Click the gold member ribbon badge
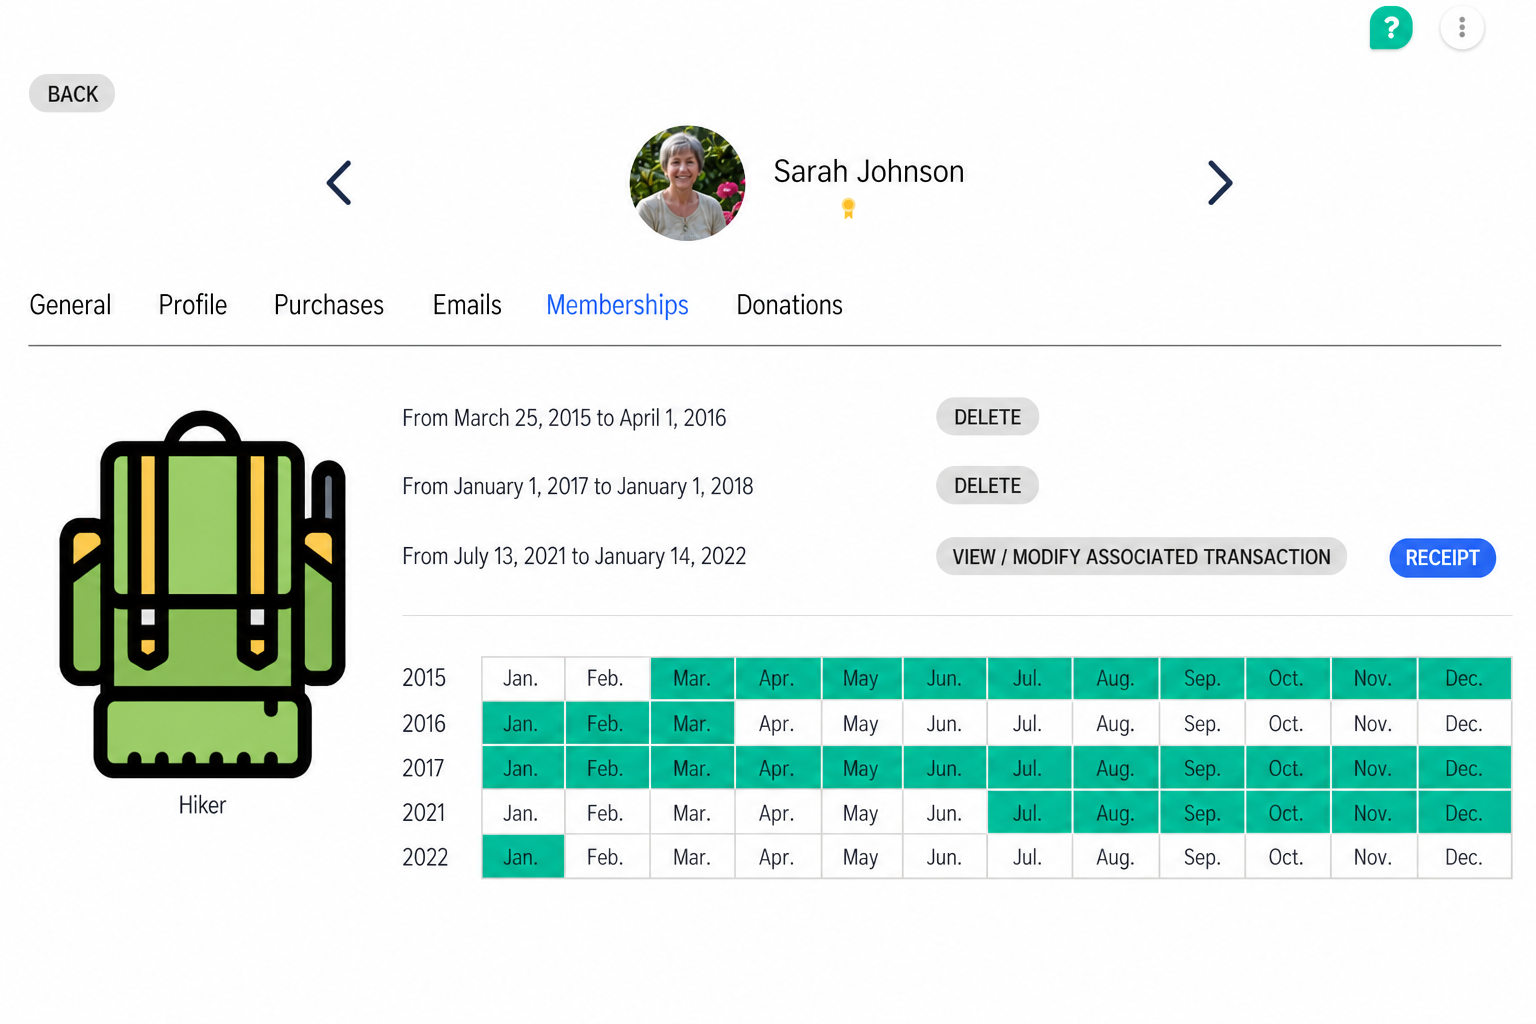The image size is (1536, 1024). point(848,208)
